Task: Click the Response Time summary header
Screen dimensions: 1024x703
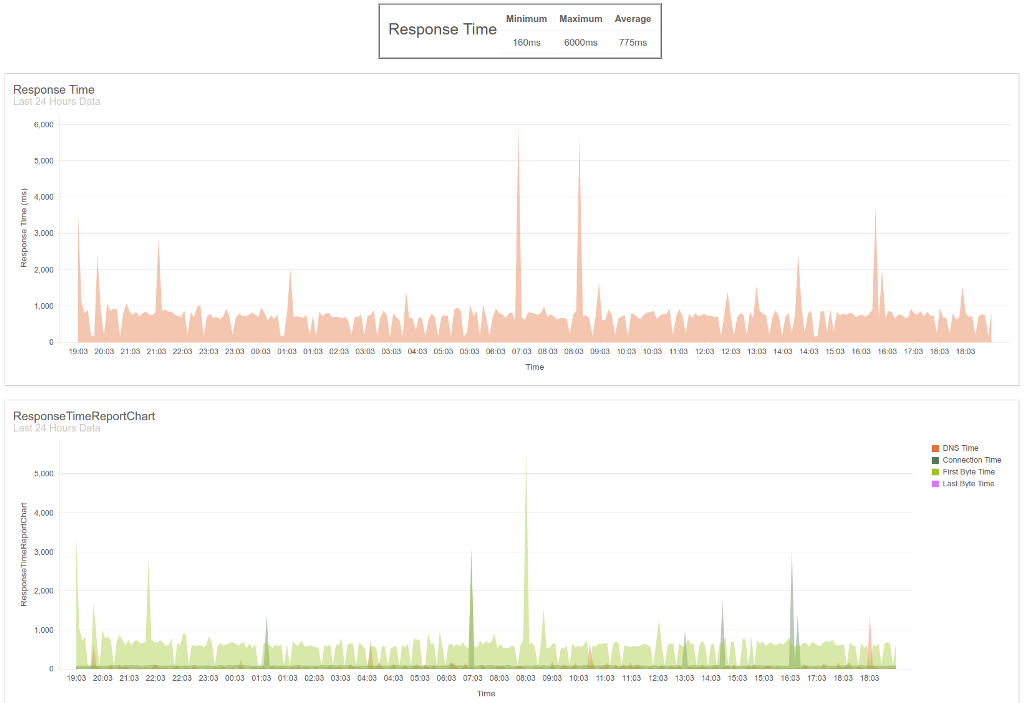Action: coord(443,29)
